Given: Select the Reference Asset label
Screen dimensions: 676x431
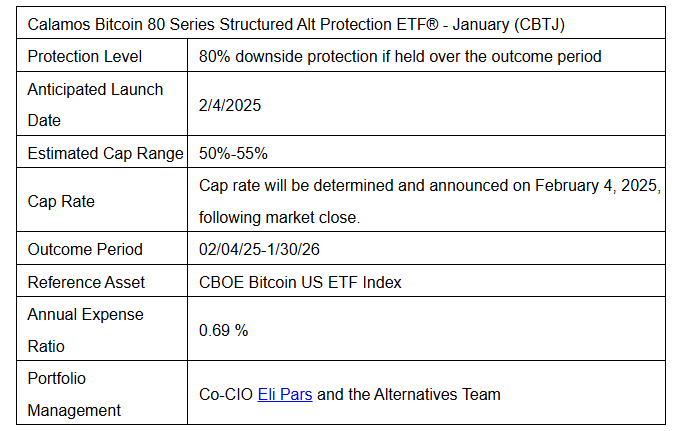Looking at the screenshot, I should coord(86,282).
